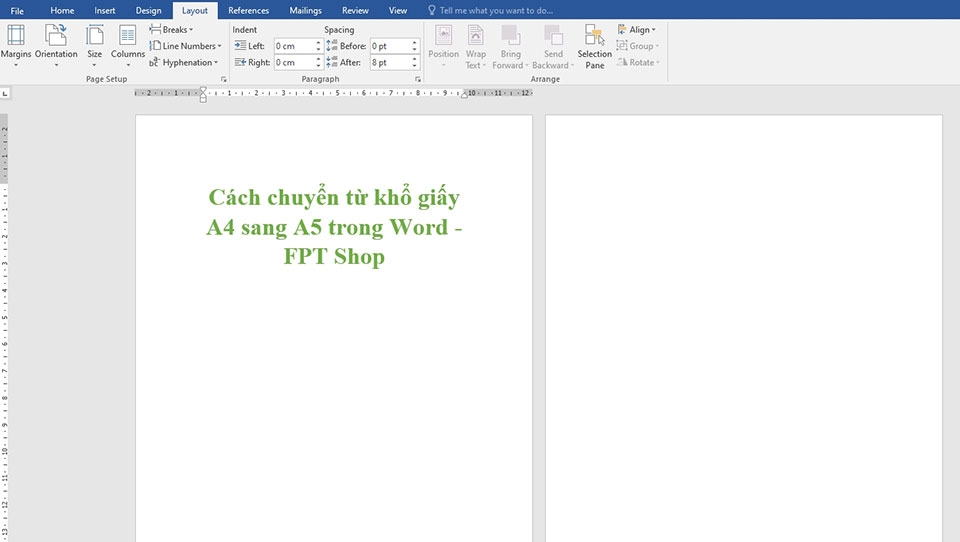The height and width of the screenshot is (542, 960).
Task: Switch to the Home tab
Action: pos(62,10)
